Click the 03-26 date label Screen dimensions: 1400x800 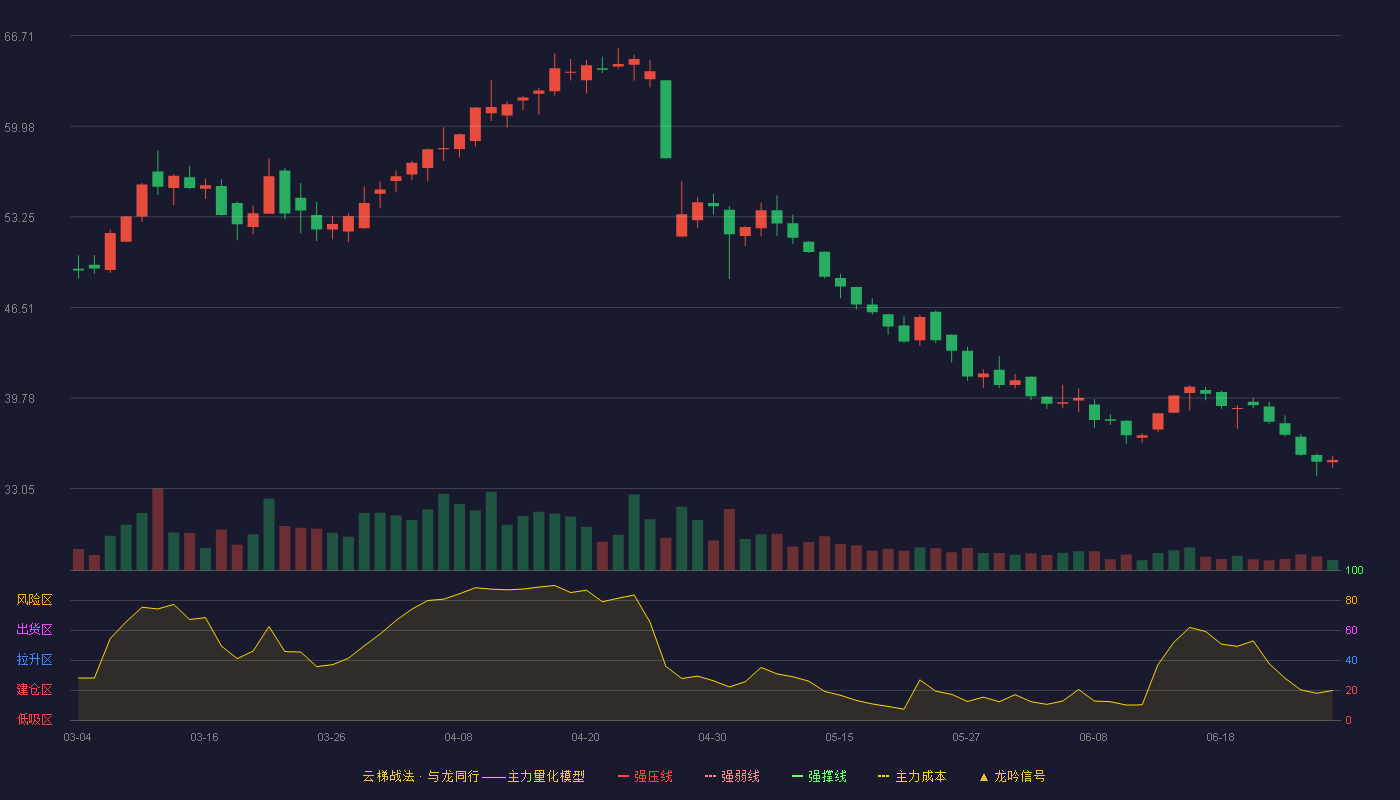[331, 737]
